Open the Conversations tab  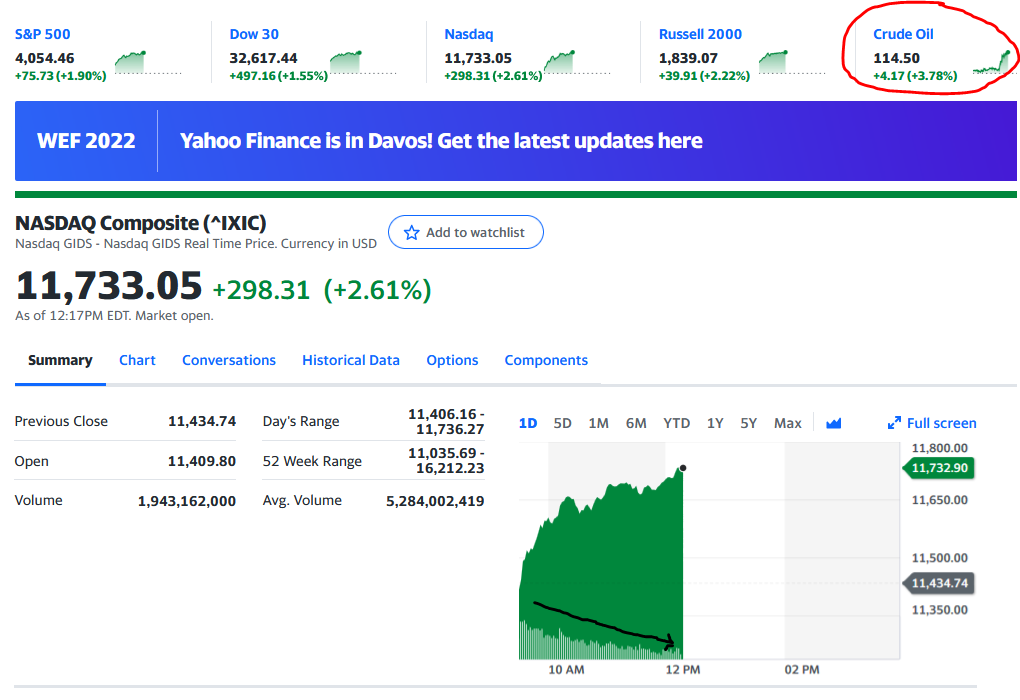pos(229,360)
